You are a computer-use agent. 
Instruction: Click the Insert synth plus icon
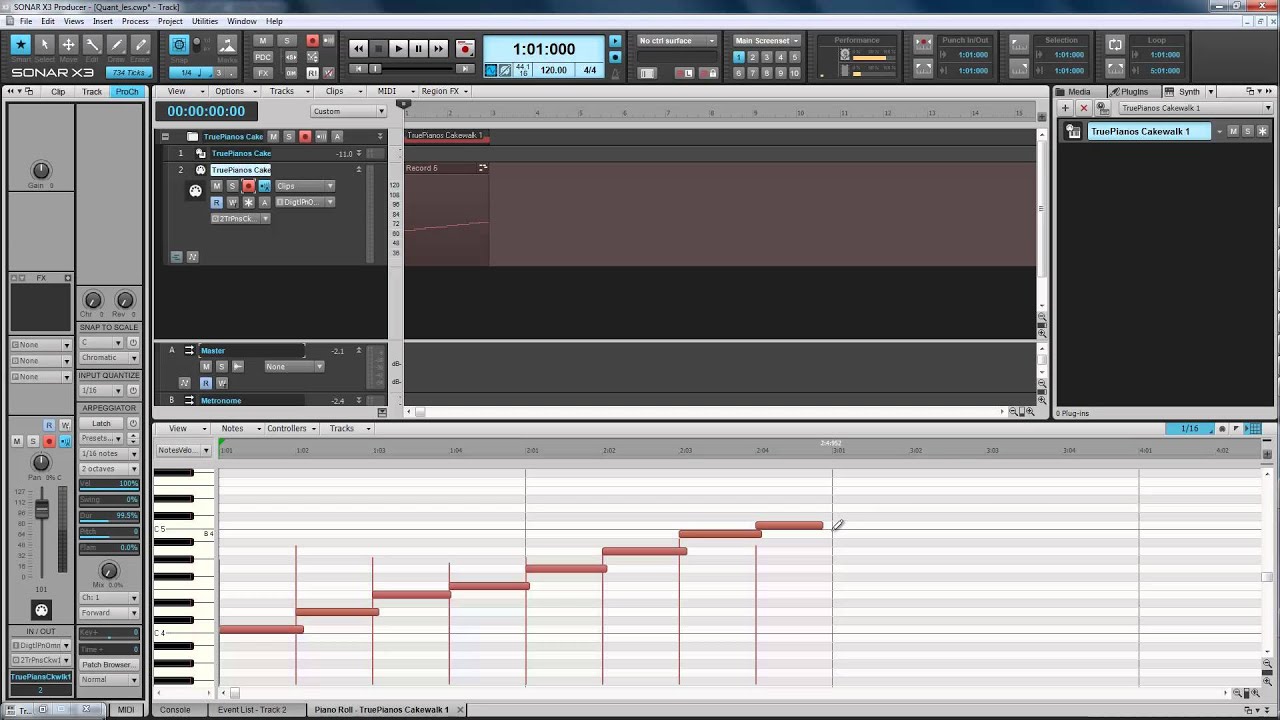point(1066,108)
